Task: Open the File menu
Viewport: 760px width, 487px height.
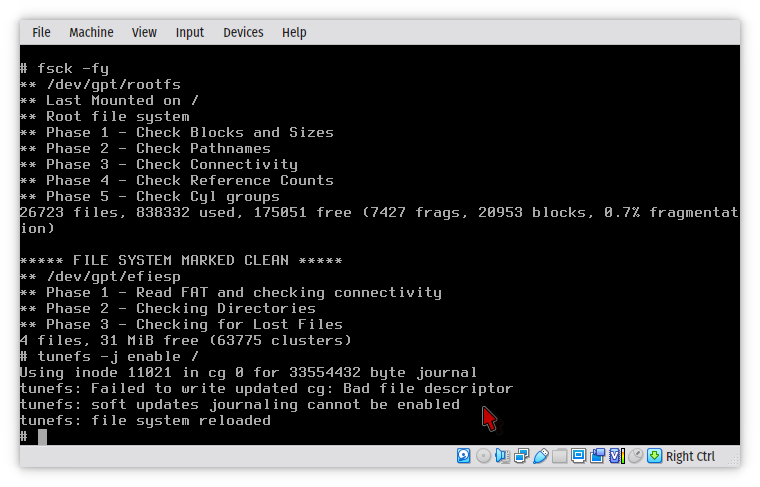Action: (41, 32)
